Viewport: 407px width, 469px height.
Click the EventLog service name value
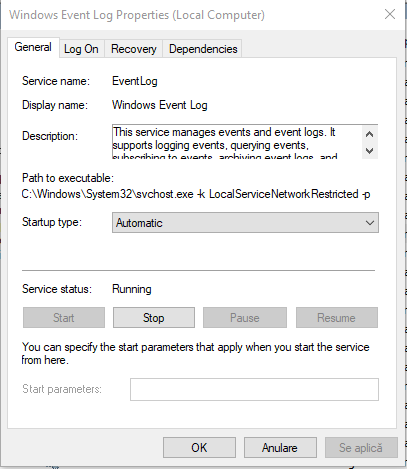[x=135, y=81]
